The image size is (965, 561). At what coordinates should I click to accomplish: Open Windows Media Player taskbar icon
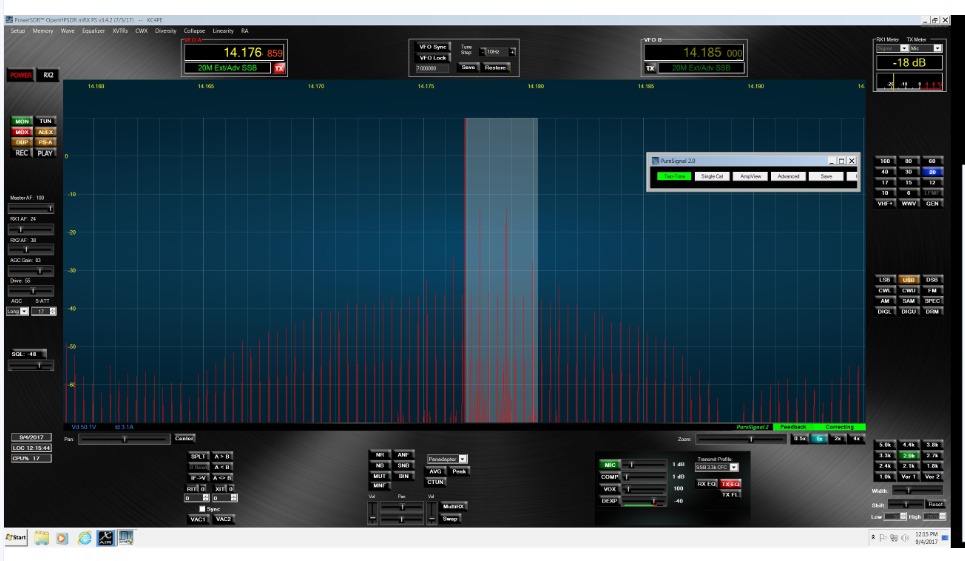62,538
